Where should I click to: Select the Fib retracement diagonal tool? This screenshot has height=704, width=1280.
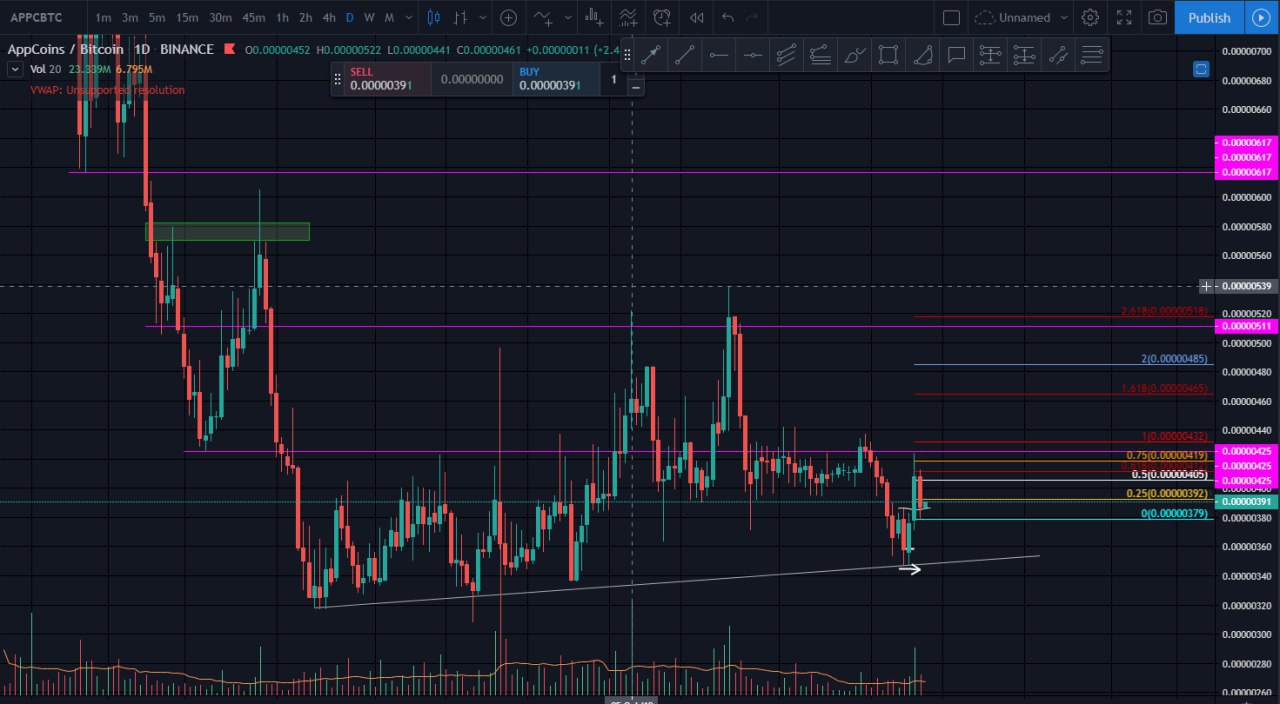1058,56
